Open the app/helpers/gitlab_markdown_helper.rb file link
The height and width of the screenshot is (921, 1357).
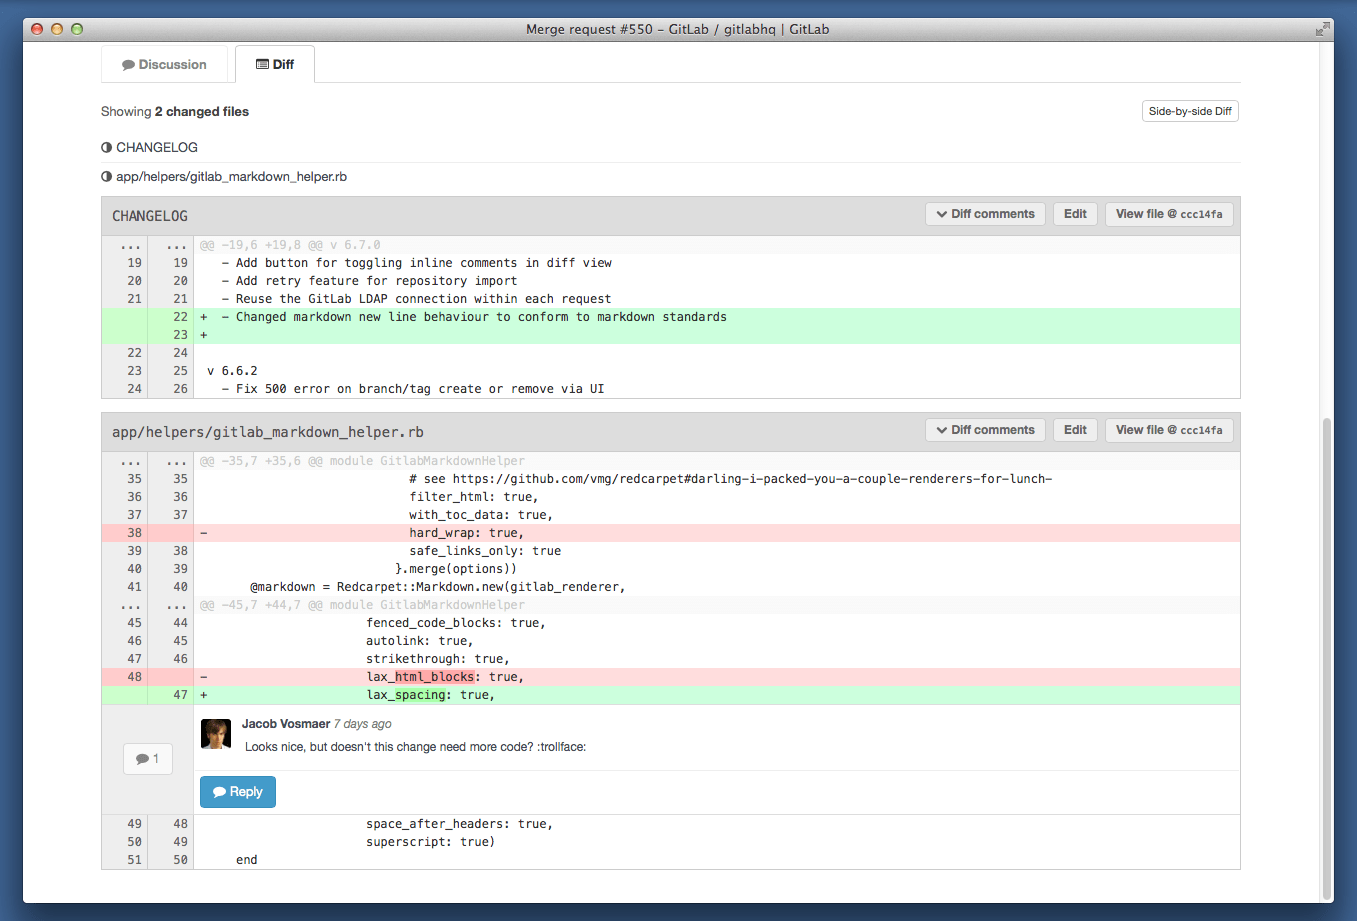[231, 177]
